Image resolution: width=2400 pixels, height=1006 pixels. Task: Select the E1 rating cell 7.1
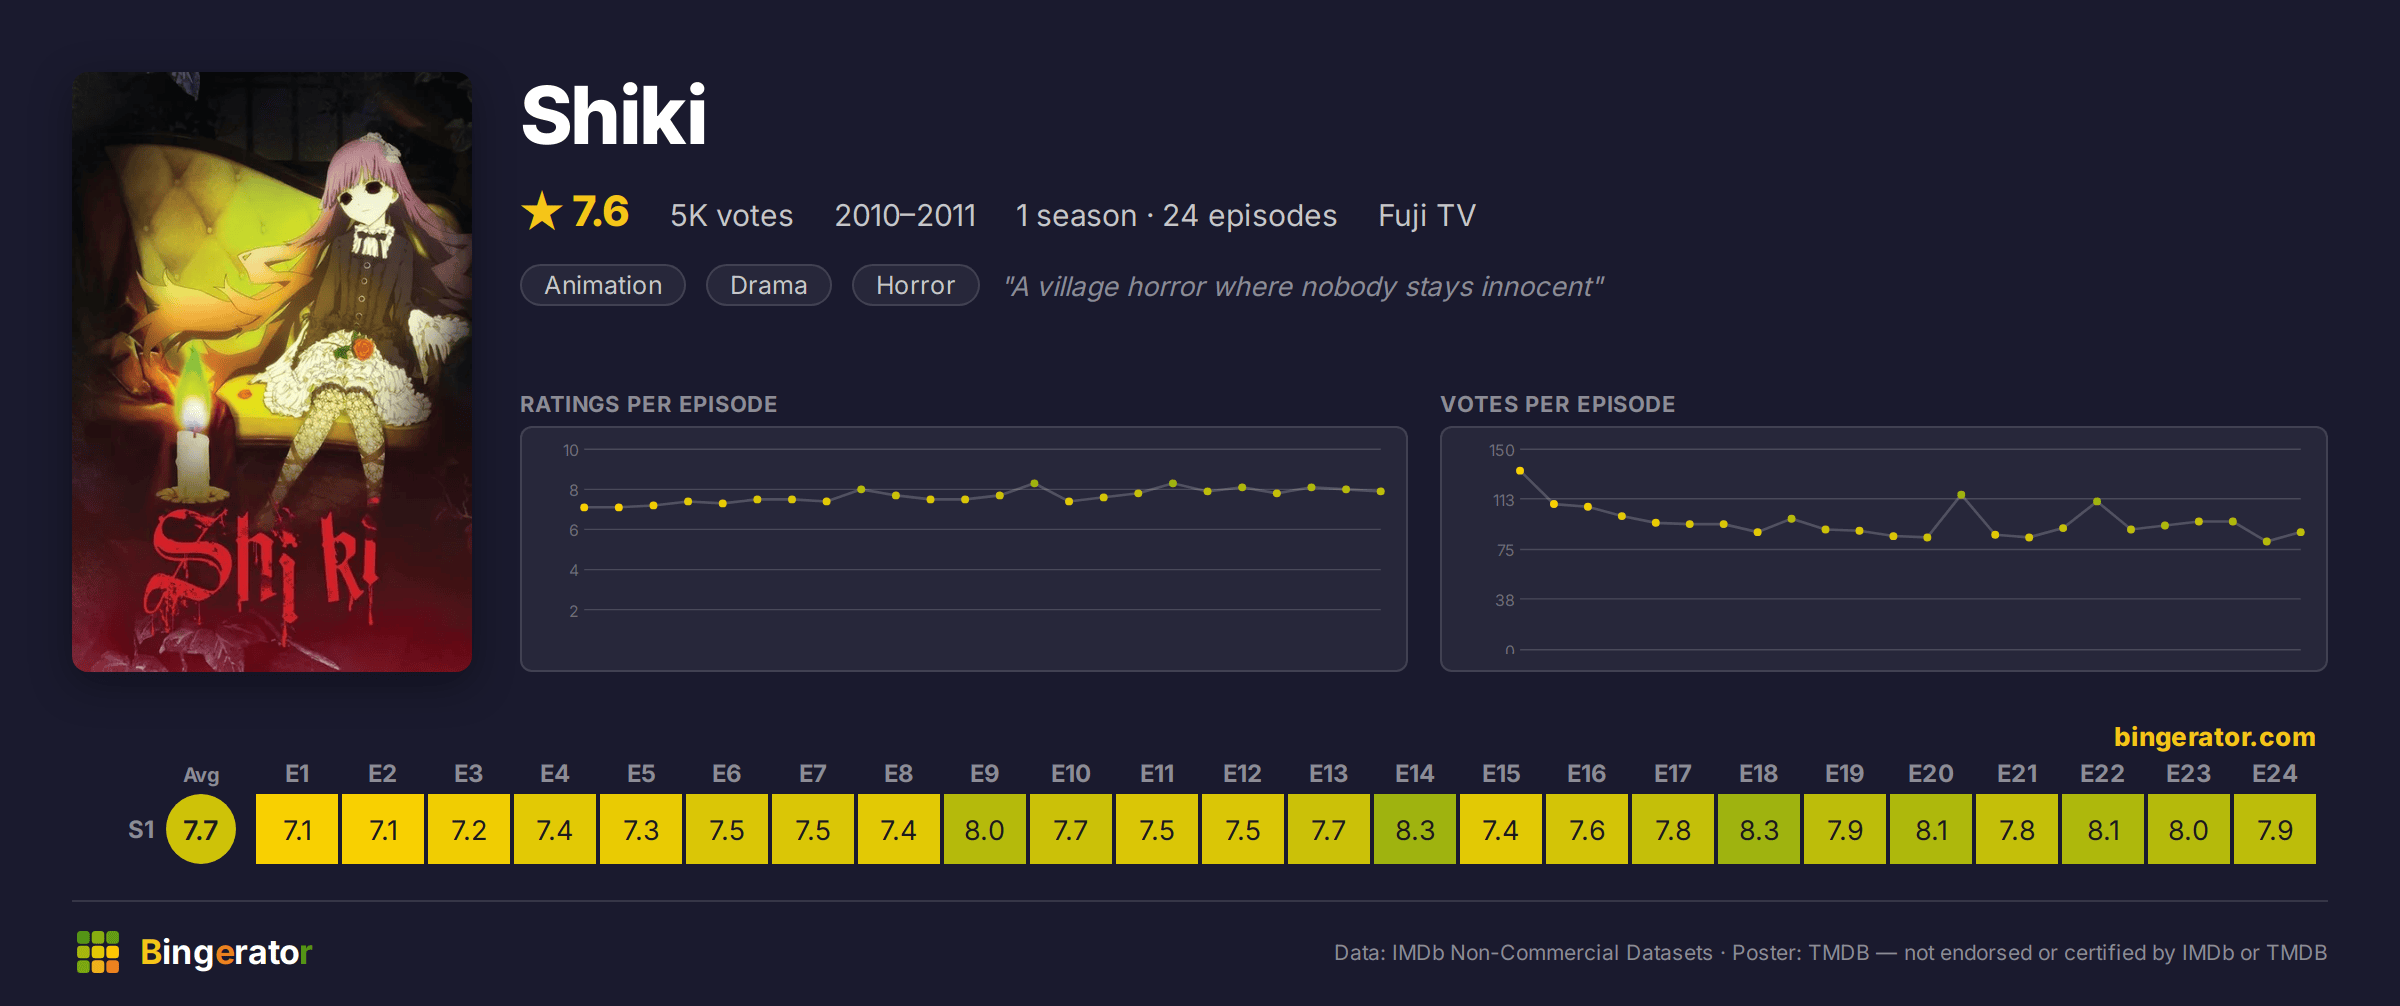[297, 829]
